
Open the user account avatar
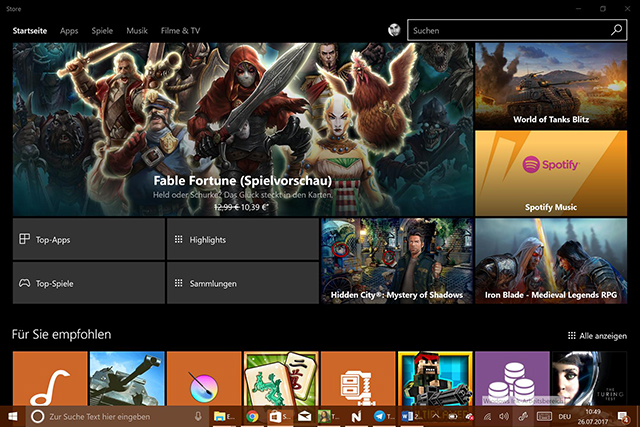point(394,31)
